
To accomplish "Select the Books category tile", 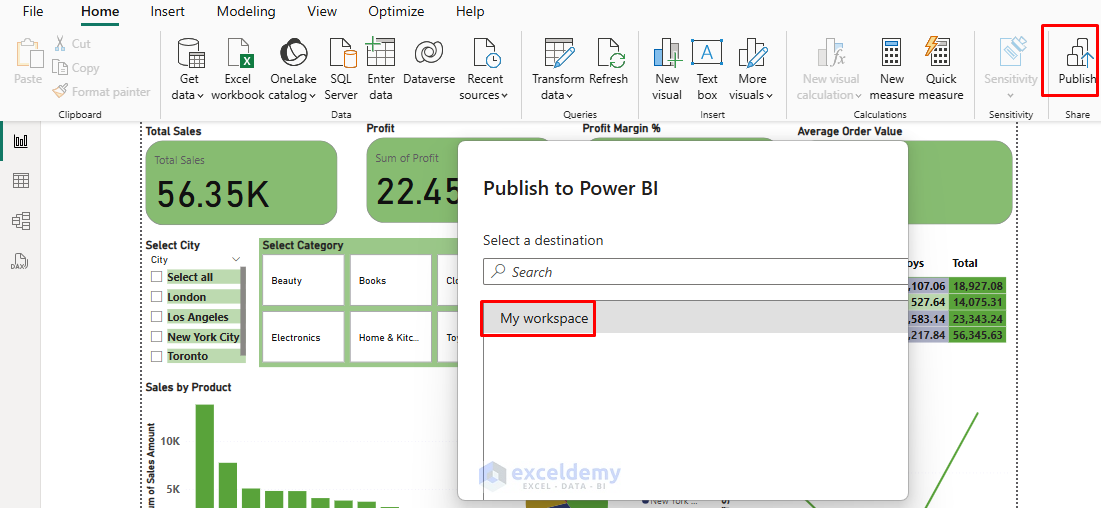I will click(x=390, y=280).
